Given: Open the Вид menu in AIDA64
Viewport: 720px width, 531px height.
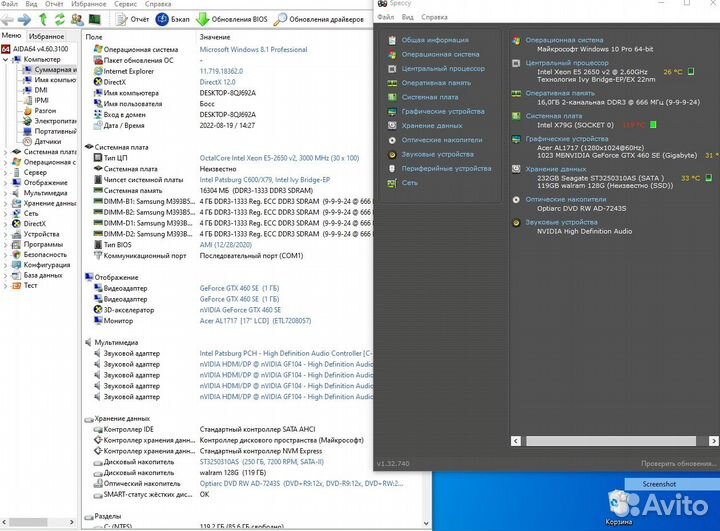Looking at the screenshot, I should click(x=31, y=4).
